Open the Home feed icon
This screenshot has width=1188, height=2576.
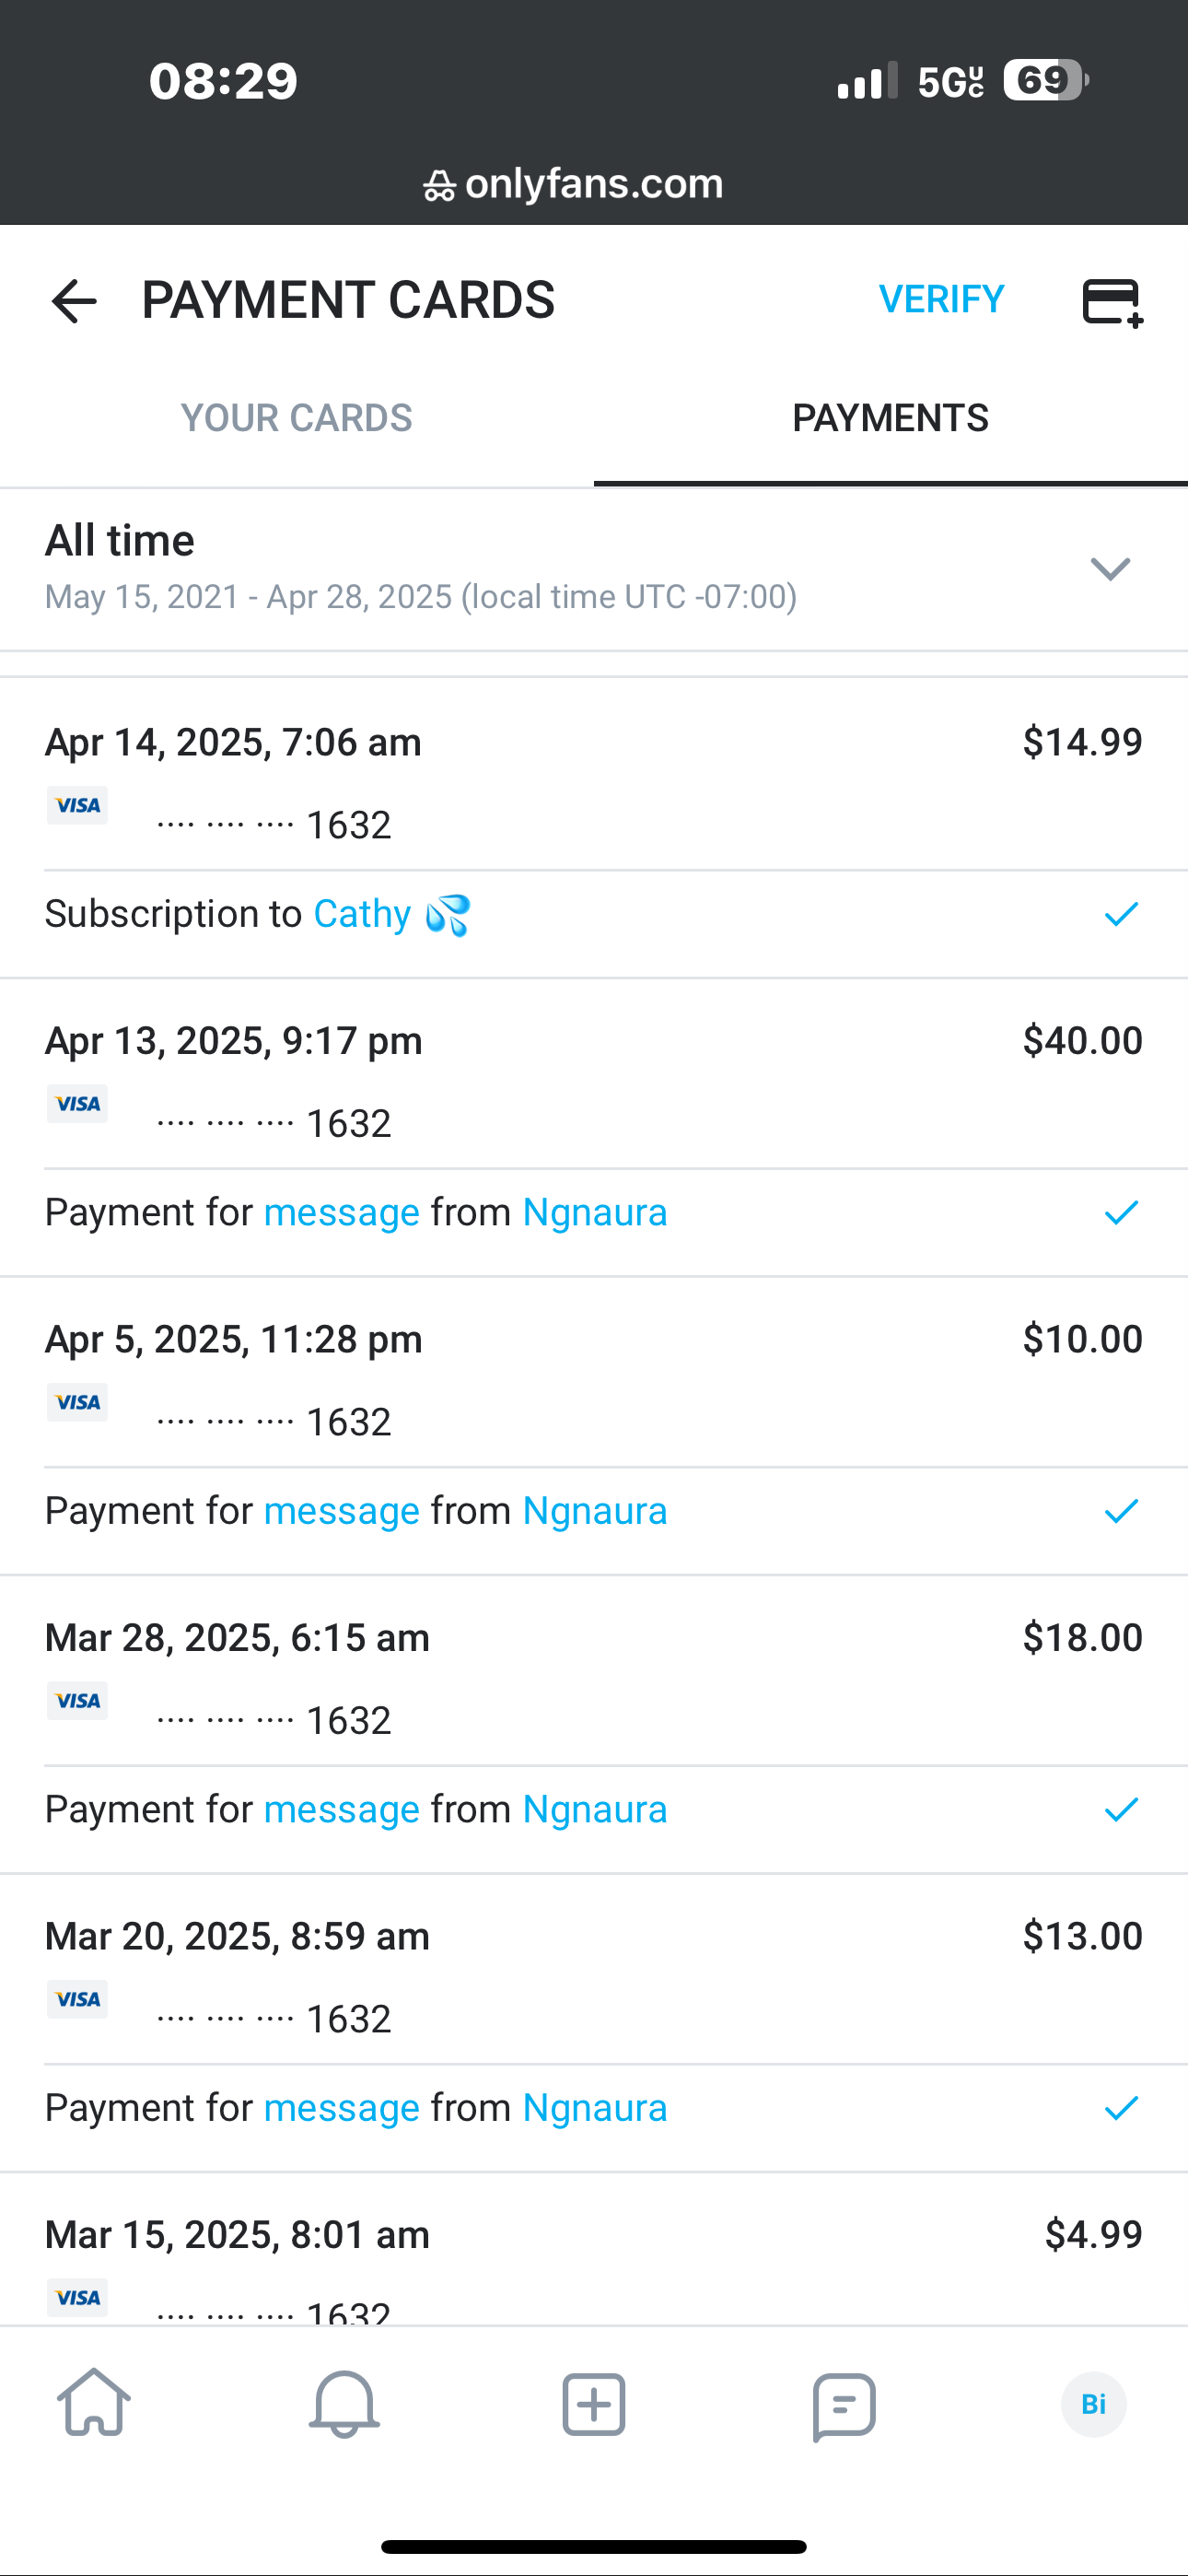pyautogui.click(x=94, y=2403)
